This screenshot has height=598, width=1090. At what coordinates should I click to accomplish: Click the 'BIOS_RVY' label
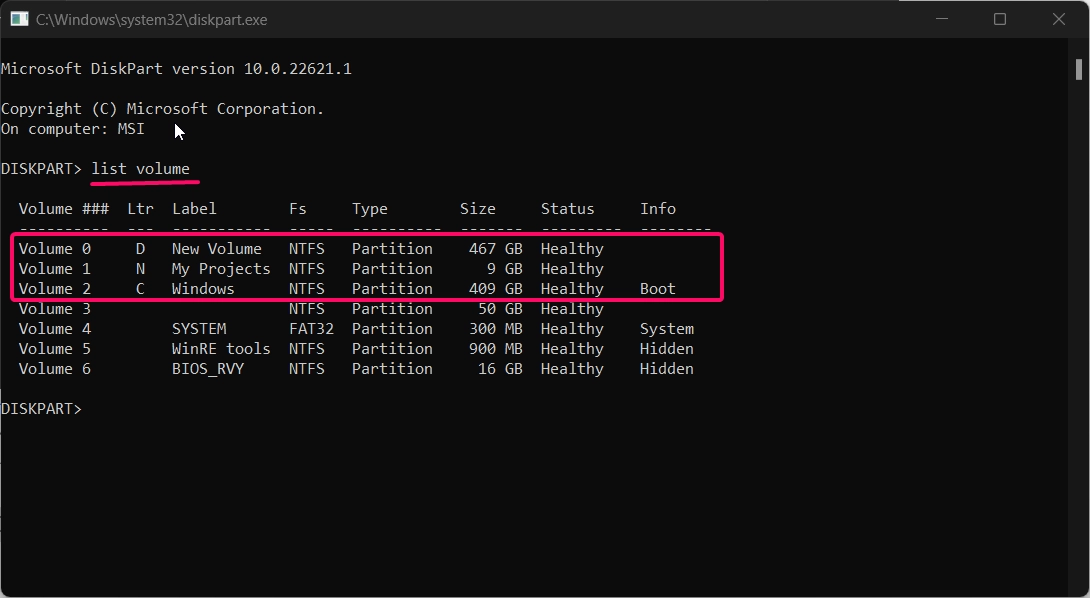pyautogui.click(x=208, y=369)
